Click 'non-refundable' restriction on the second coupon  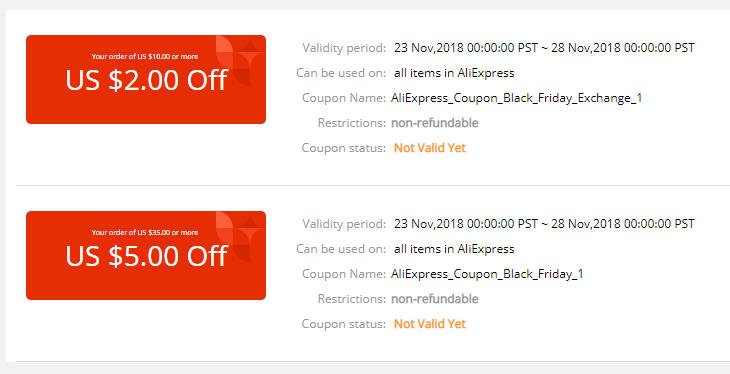click(x=434, y=299)
